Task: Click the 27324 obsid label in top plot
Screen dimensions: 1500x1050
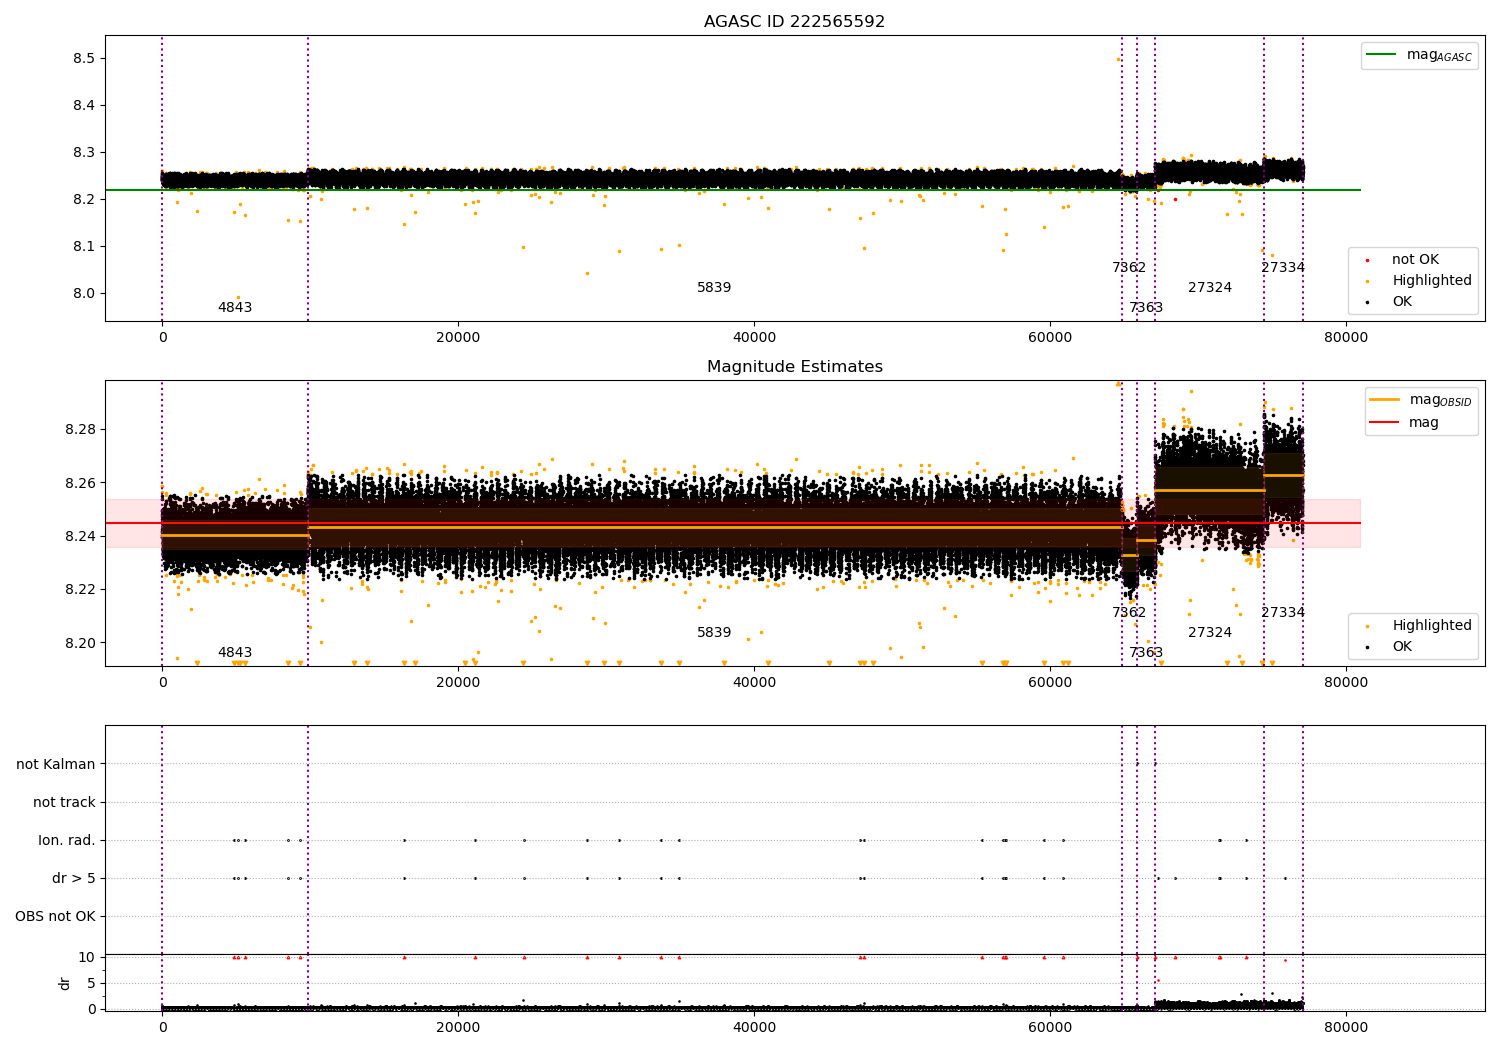Action: click(x=1210, y=288)
